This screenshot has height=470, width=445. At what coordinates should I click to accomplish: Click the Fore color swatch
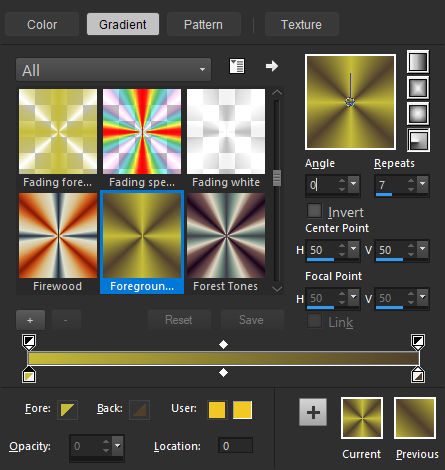point(67,410)
